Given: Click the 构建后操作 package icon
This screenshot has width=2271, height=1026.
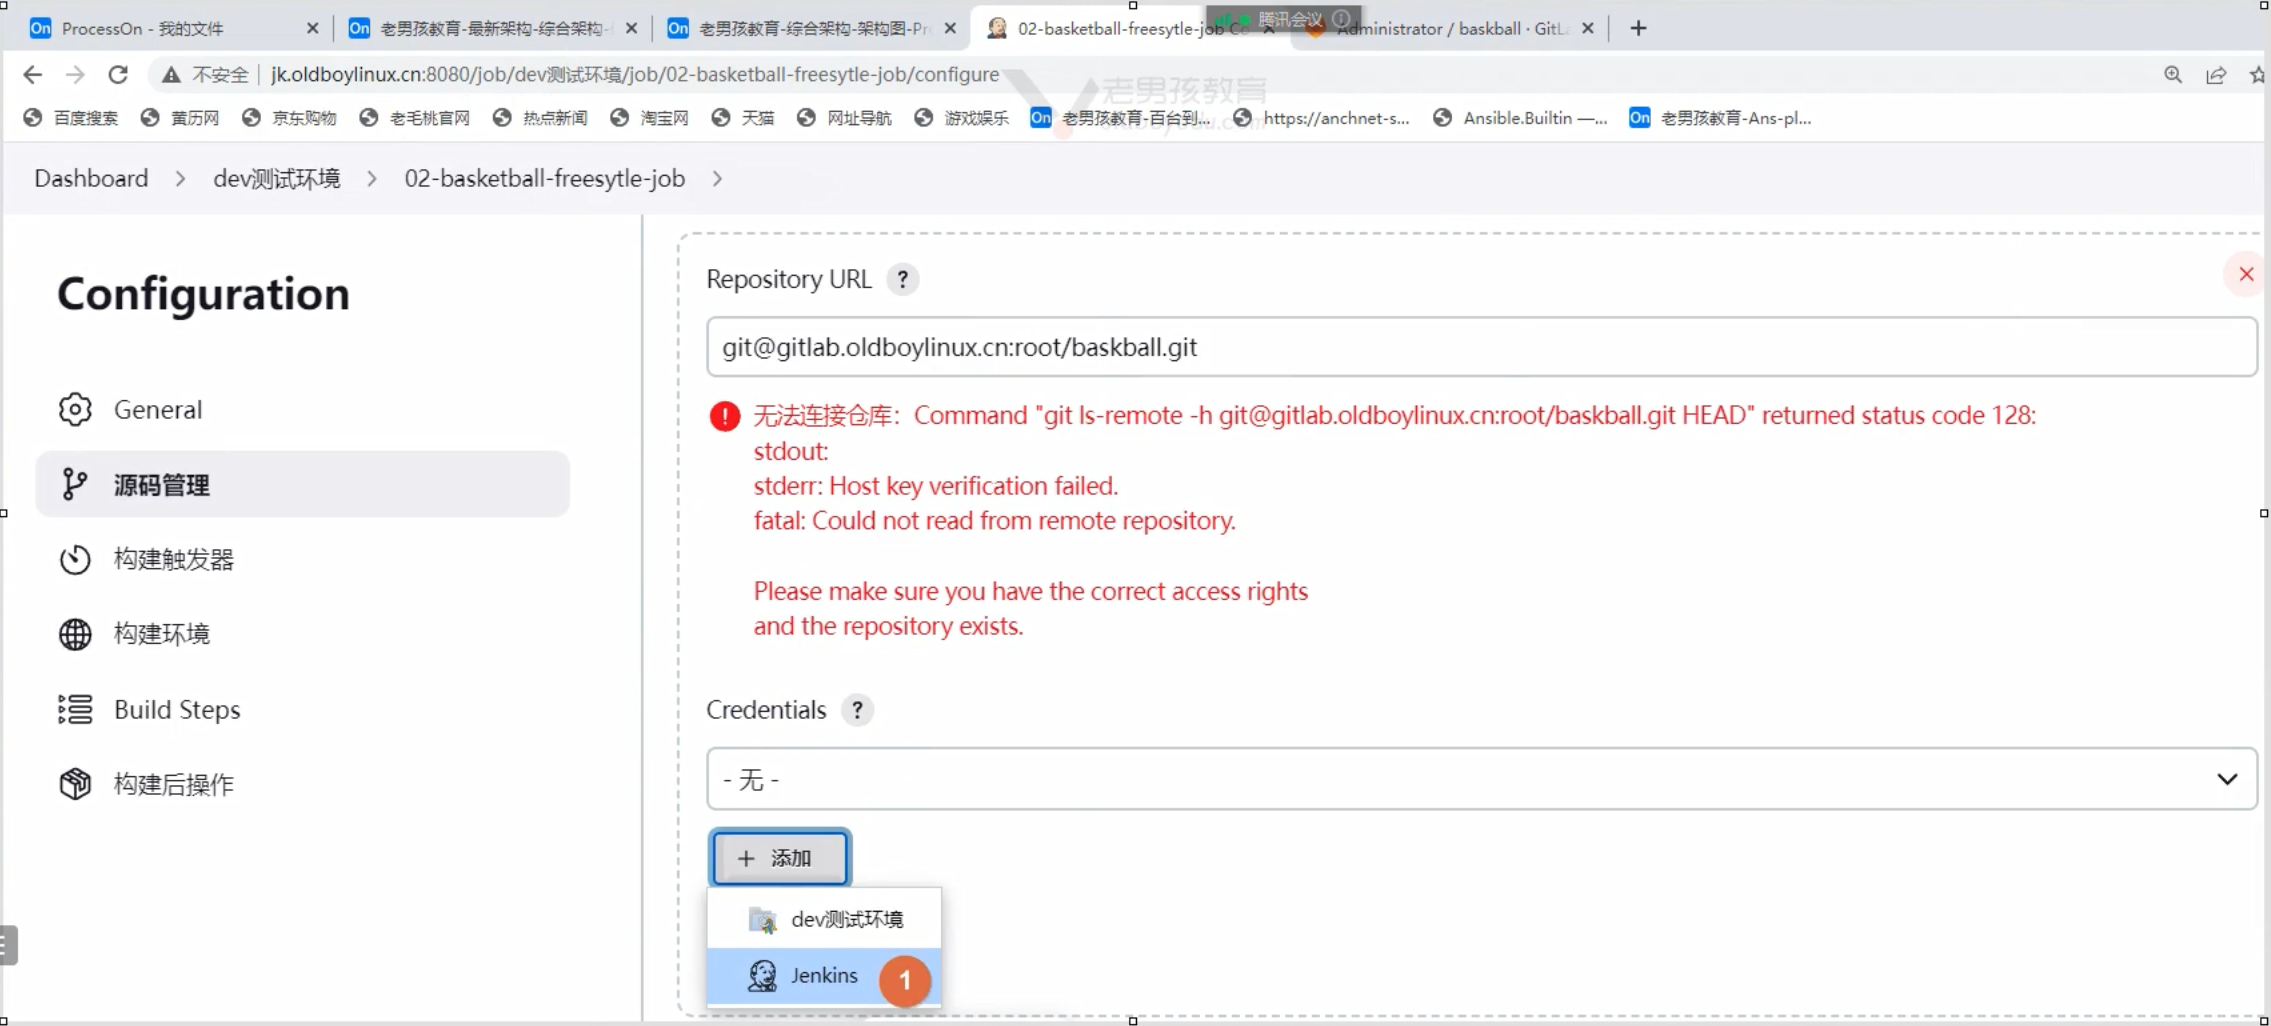Looking at the screenshot, I should tap(75, 784).
